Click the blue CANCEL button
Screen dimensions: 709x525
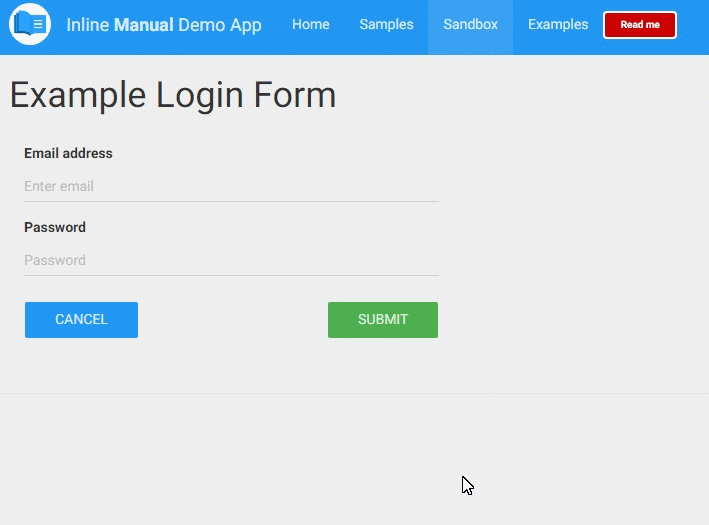point(81,320)
